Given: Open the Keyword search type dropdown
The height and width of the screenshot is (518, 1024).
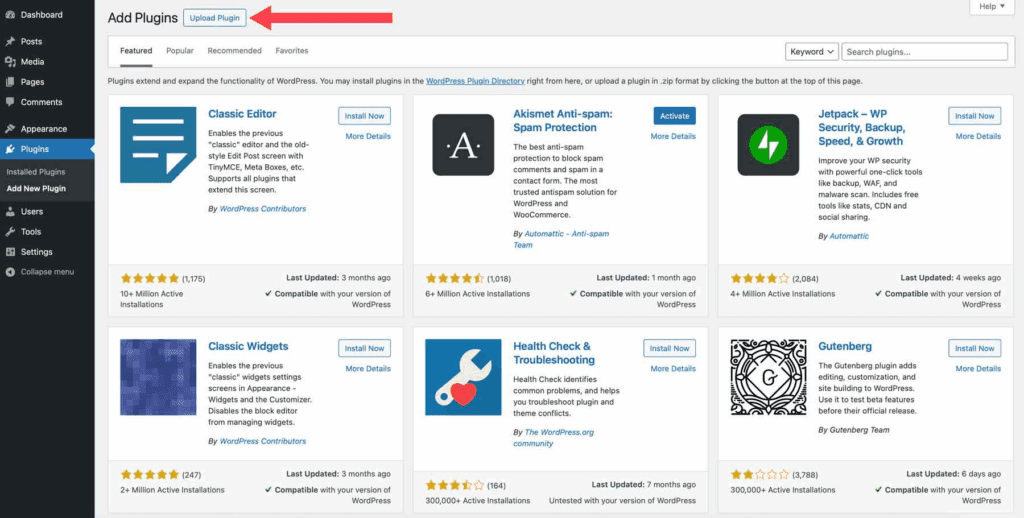Looking at the screenshot, I should (811, 52).
